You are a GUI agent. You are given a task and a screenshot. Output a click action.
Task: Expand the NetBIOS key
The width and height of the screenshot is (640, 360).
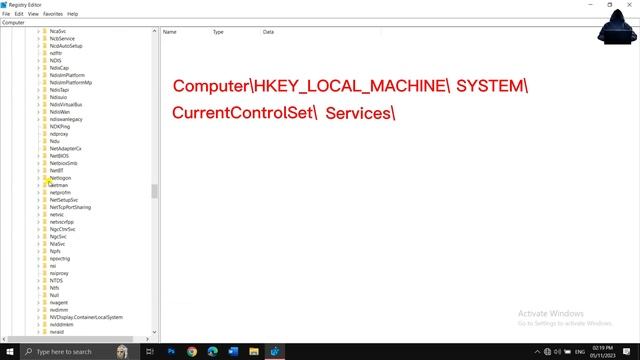click(x=38, y=156)
